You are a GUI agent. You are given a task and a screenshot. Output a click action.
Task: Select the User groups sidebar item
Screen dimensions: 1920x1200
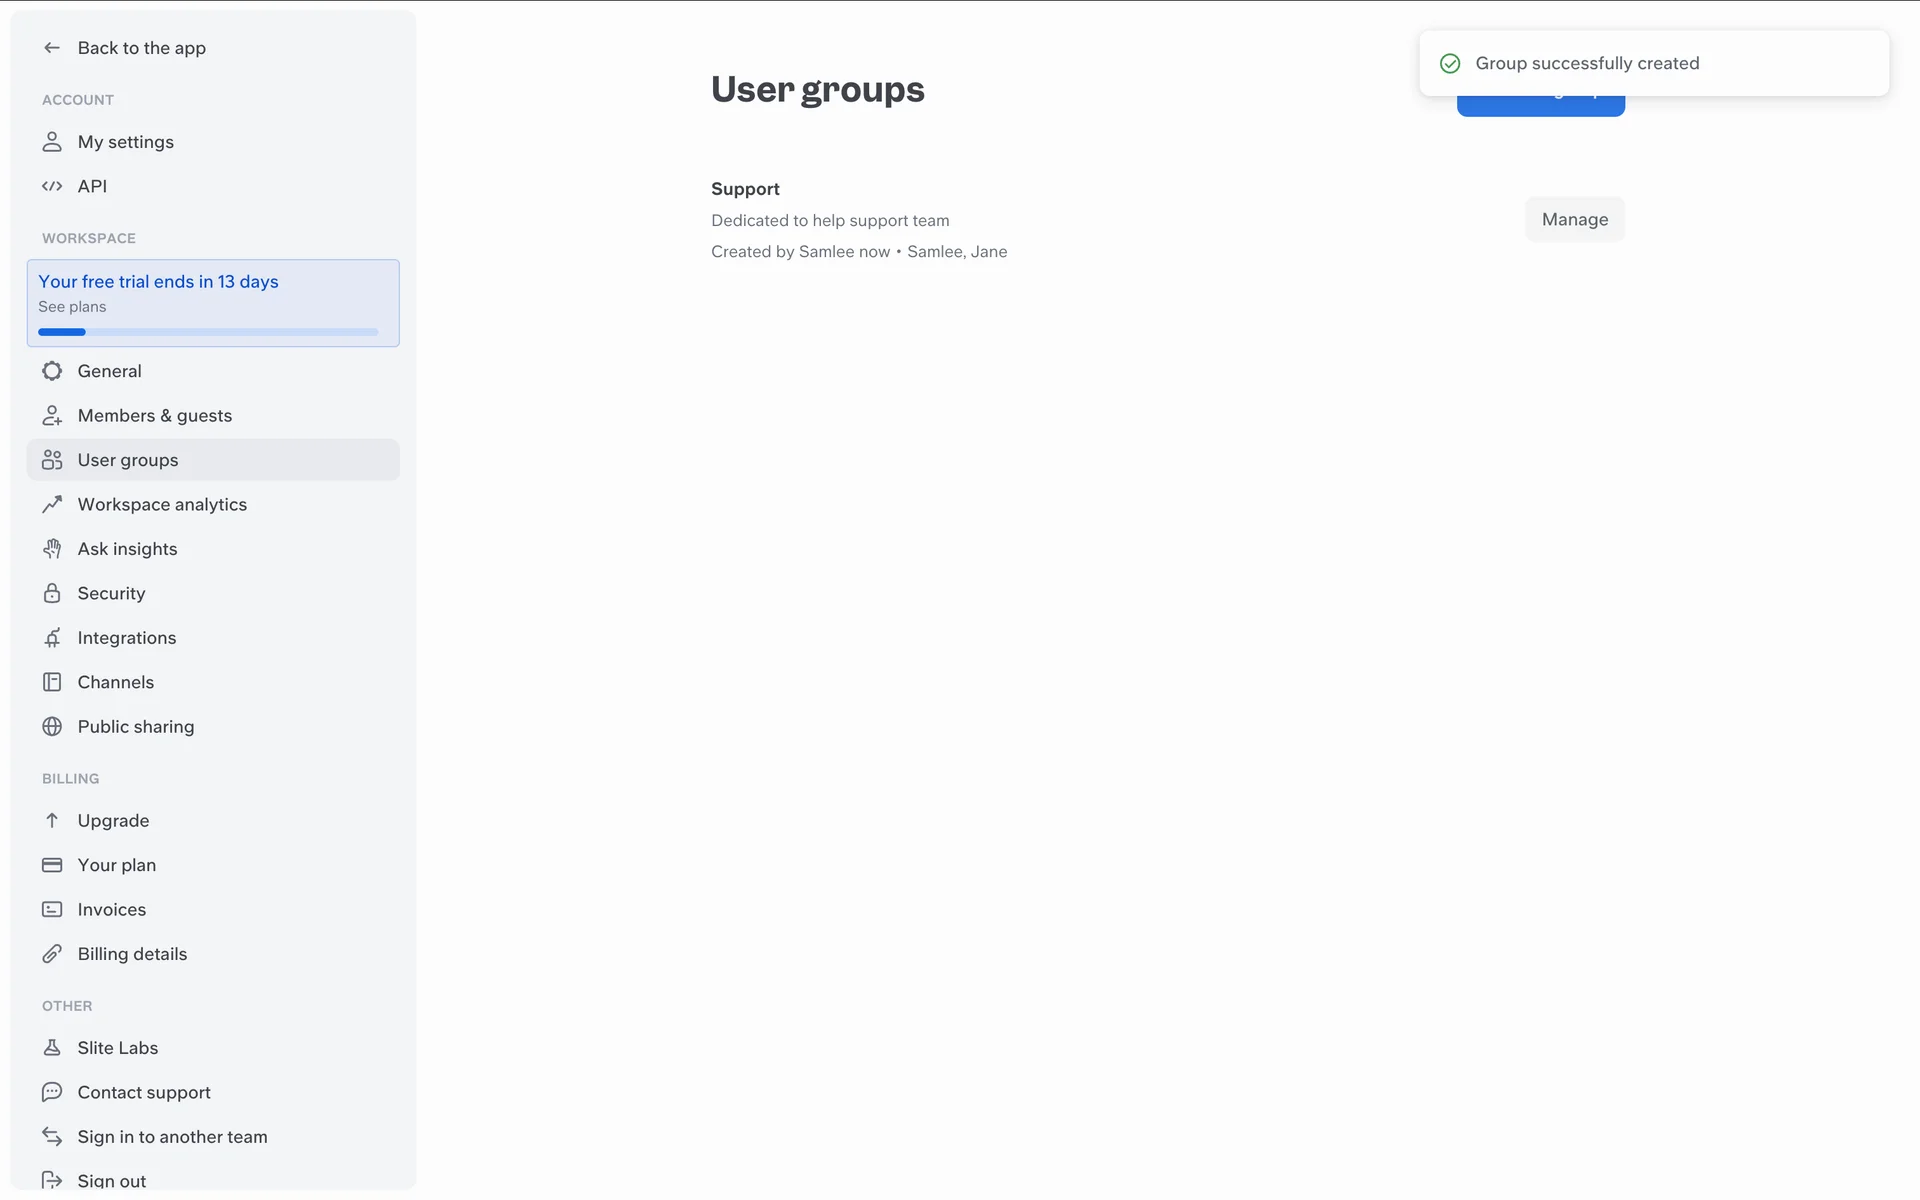click(x=128, y=460)
